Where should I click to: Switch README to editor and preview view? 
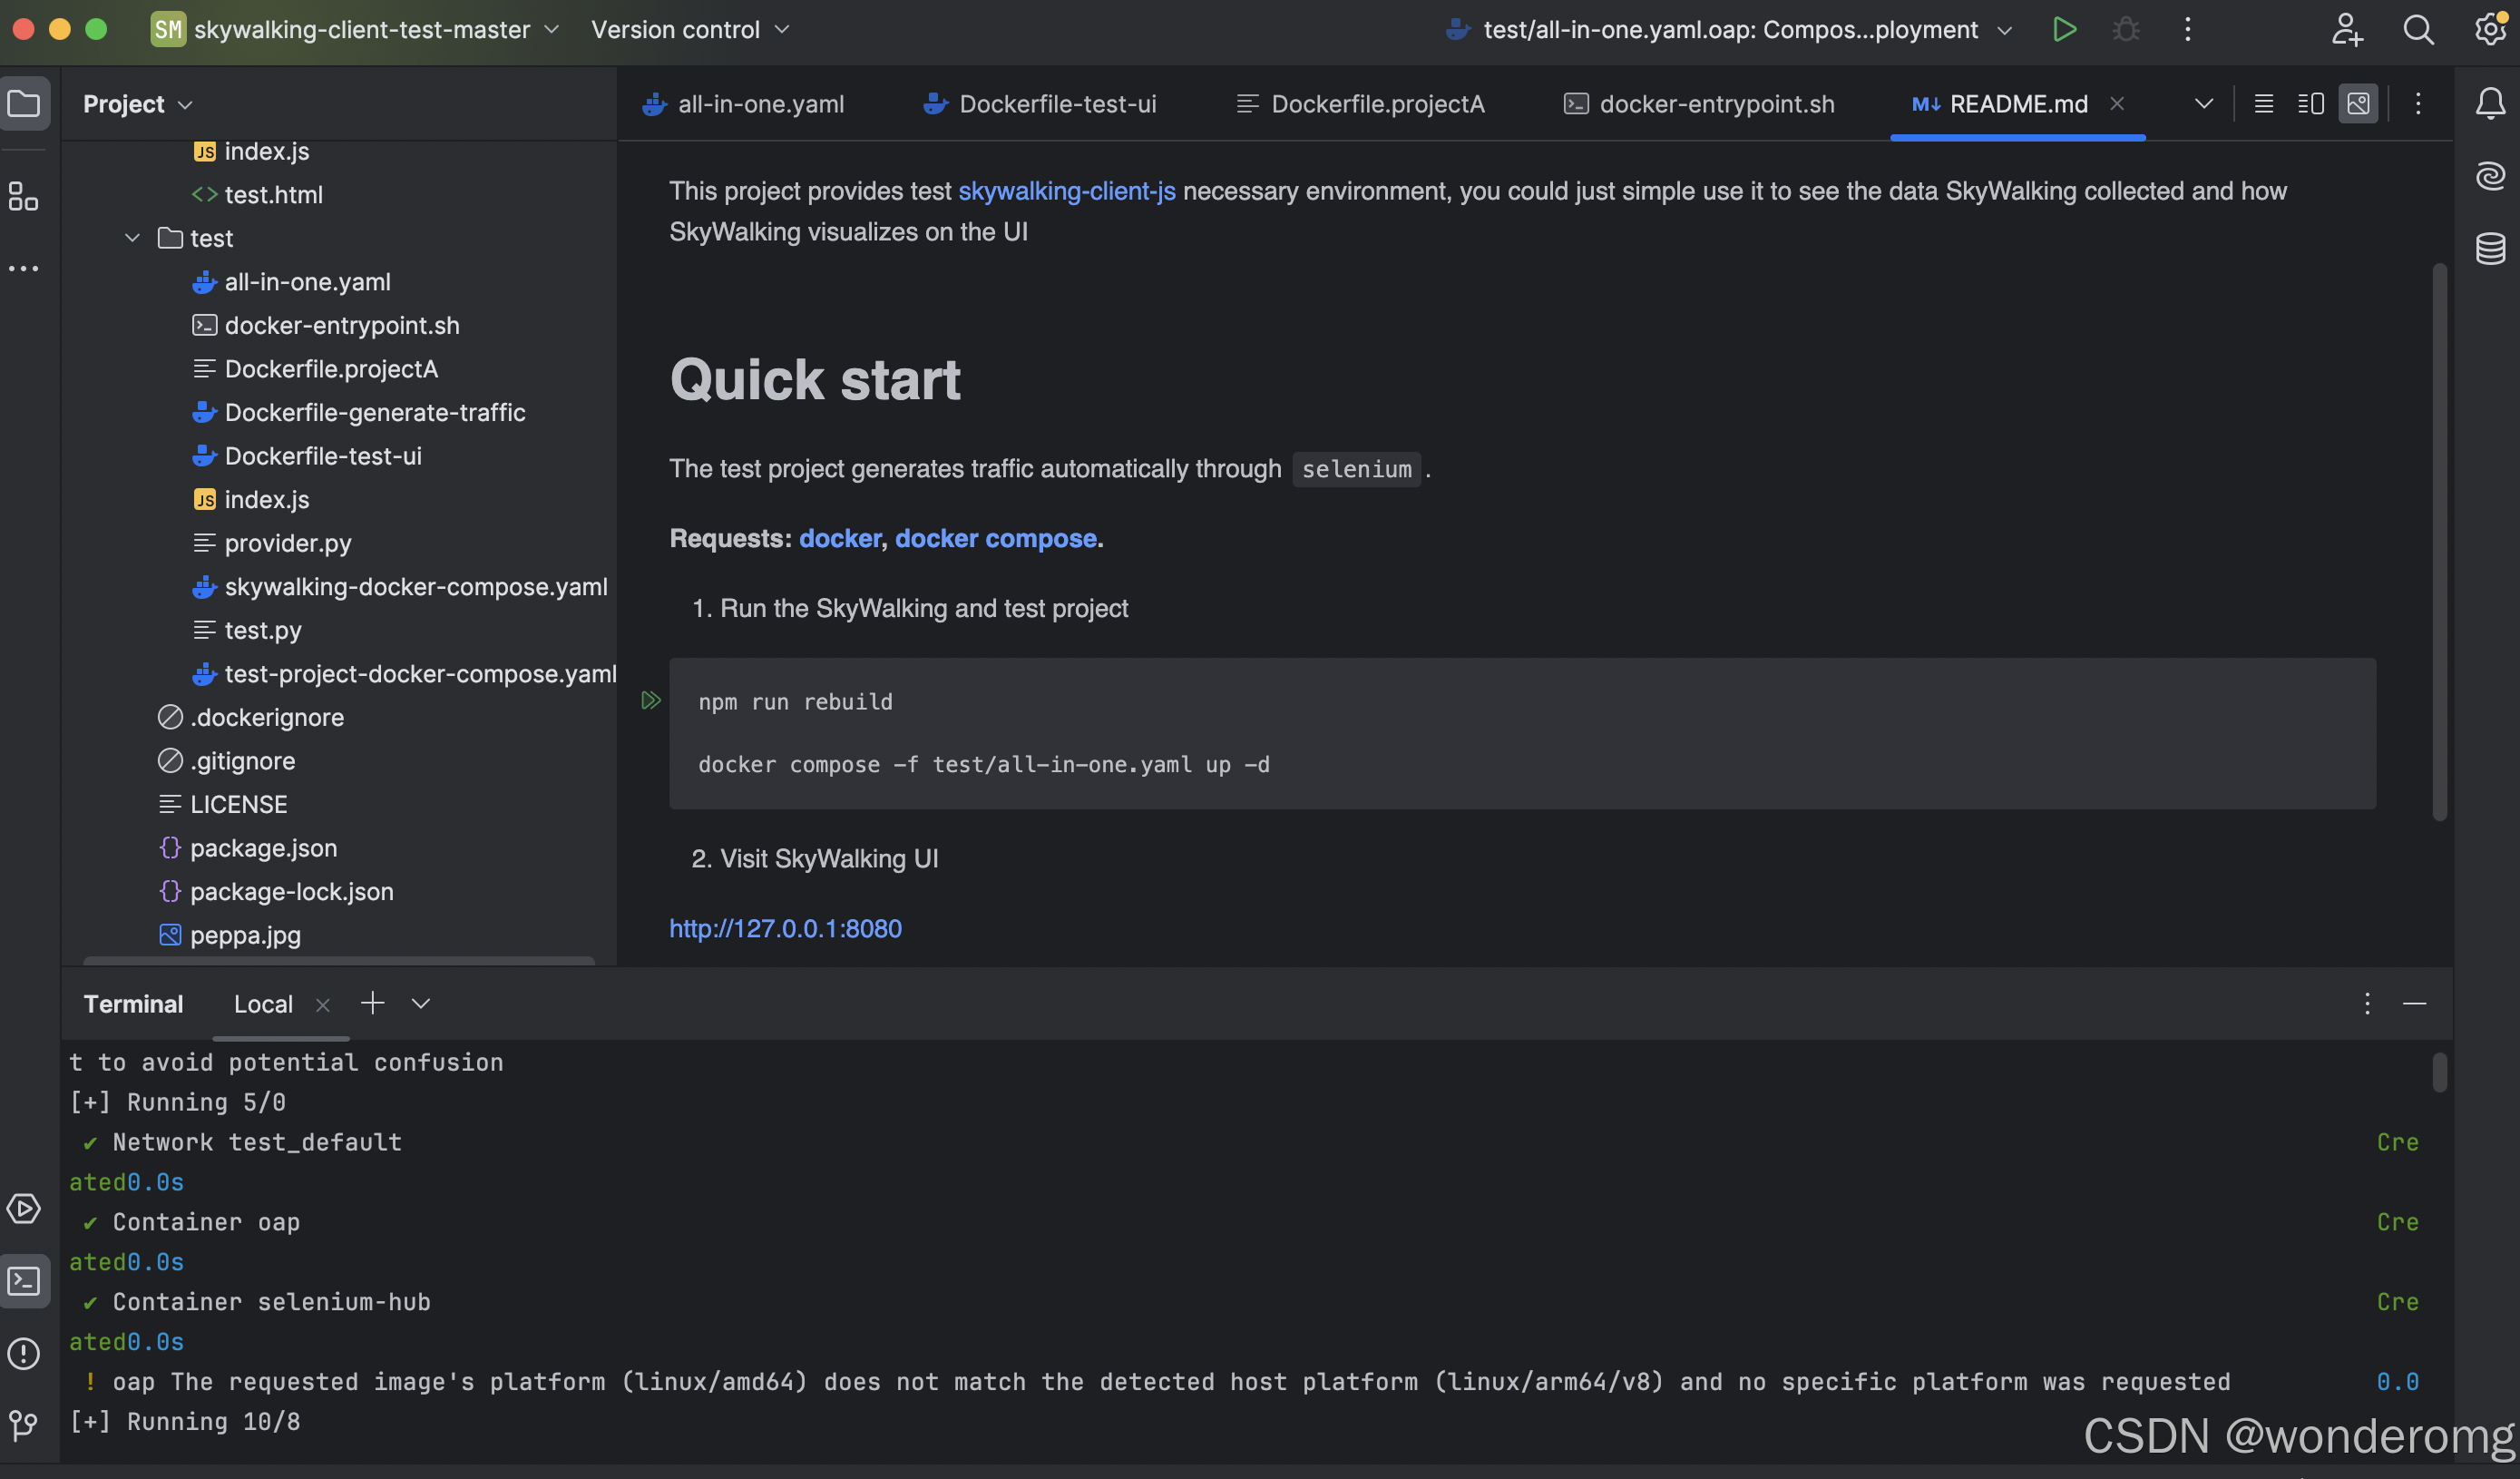coord(2311,103)
